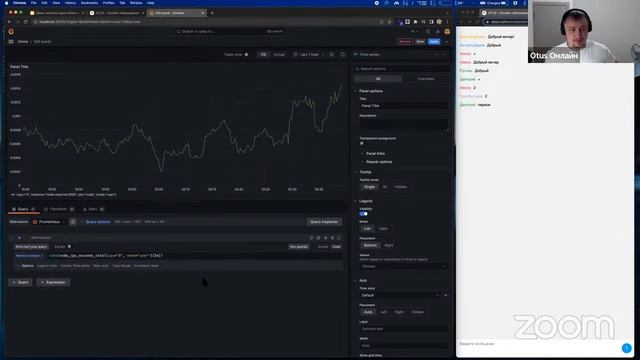The width and height of the screenshot is (640, 360).
Task: Expand the Repeat options section
Action: (x=379, y=162)
